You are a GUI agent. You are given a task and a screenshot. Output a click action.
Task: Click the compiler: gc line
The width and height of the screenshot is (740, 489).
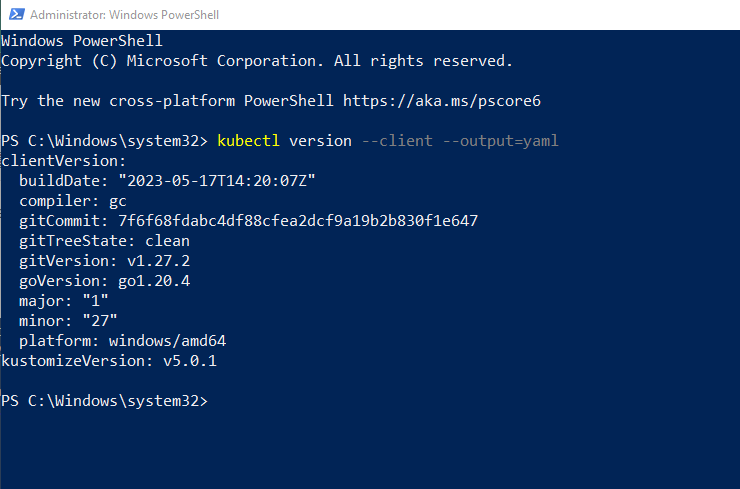(73, 201)
